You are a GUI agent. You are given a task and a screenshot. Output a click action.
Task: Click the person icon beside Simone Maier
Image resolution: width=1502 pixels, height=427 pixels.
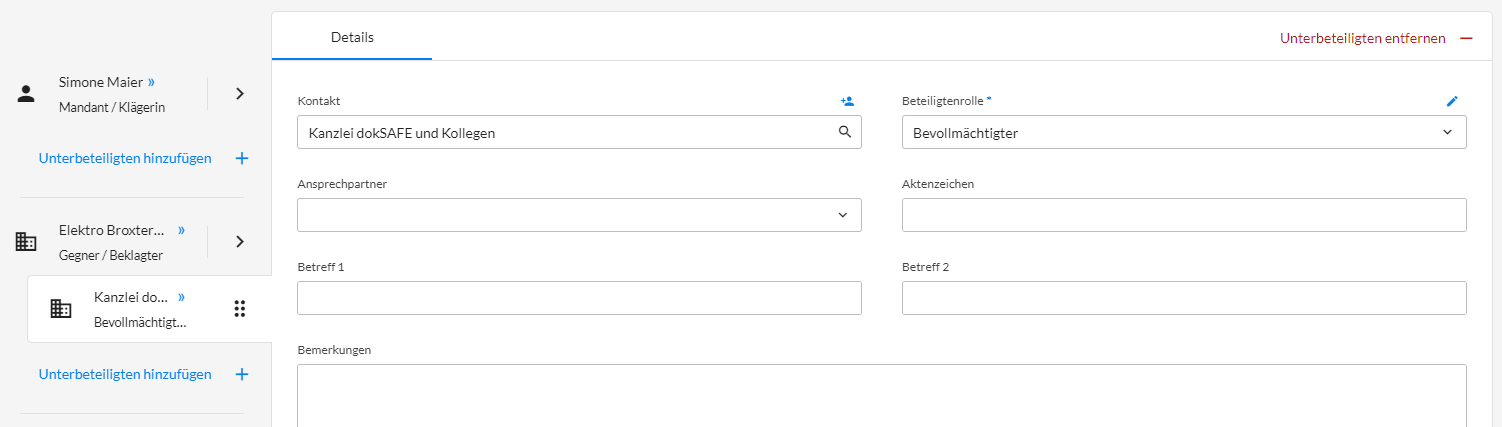coord(27,94)
